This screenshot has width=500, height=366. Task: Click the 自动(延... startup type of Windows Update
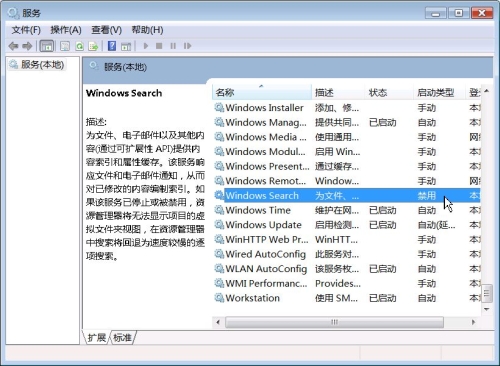tap(436, 225)
